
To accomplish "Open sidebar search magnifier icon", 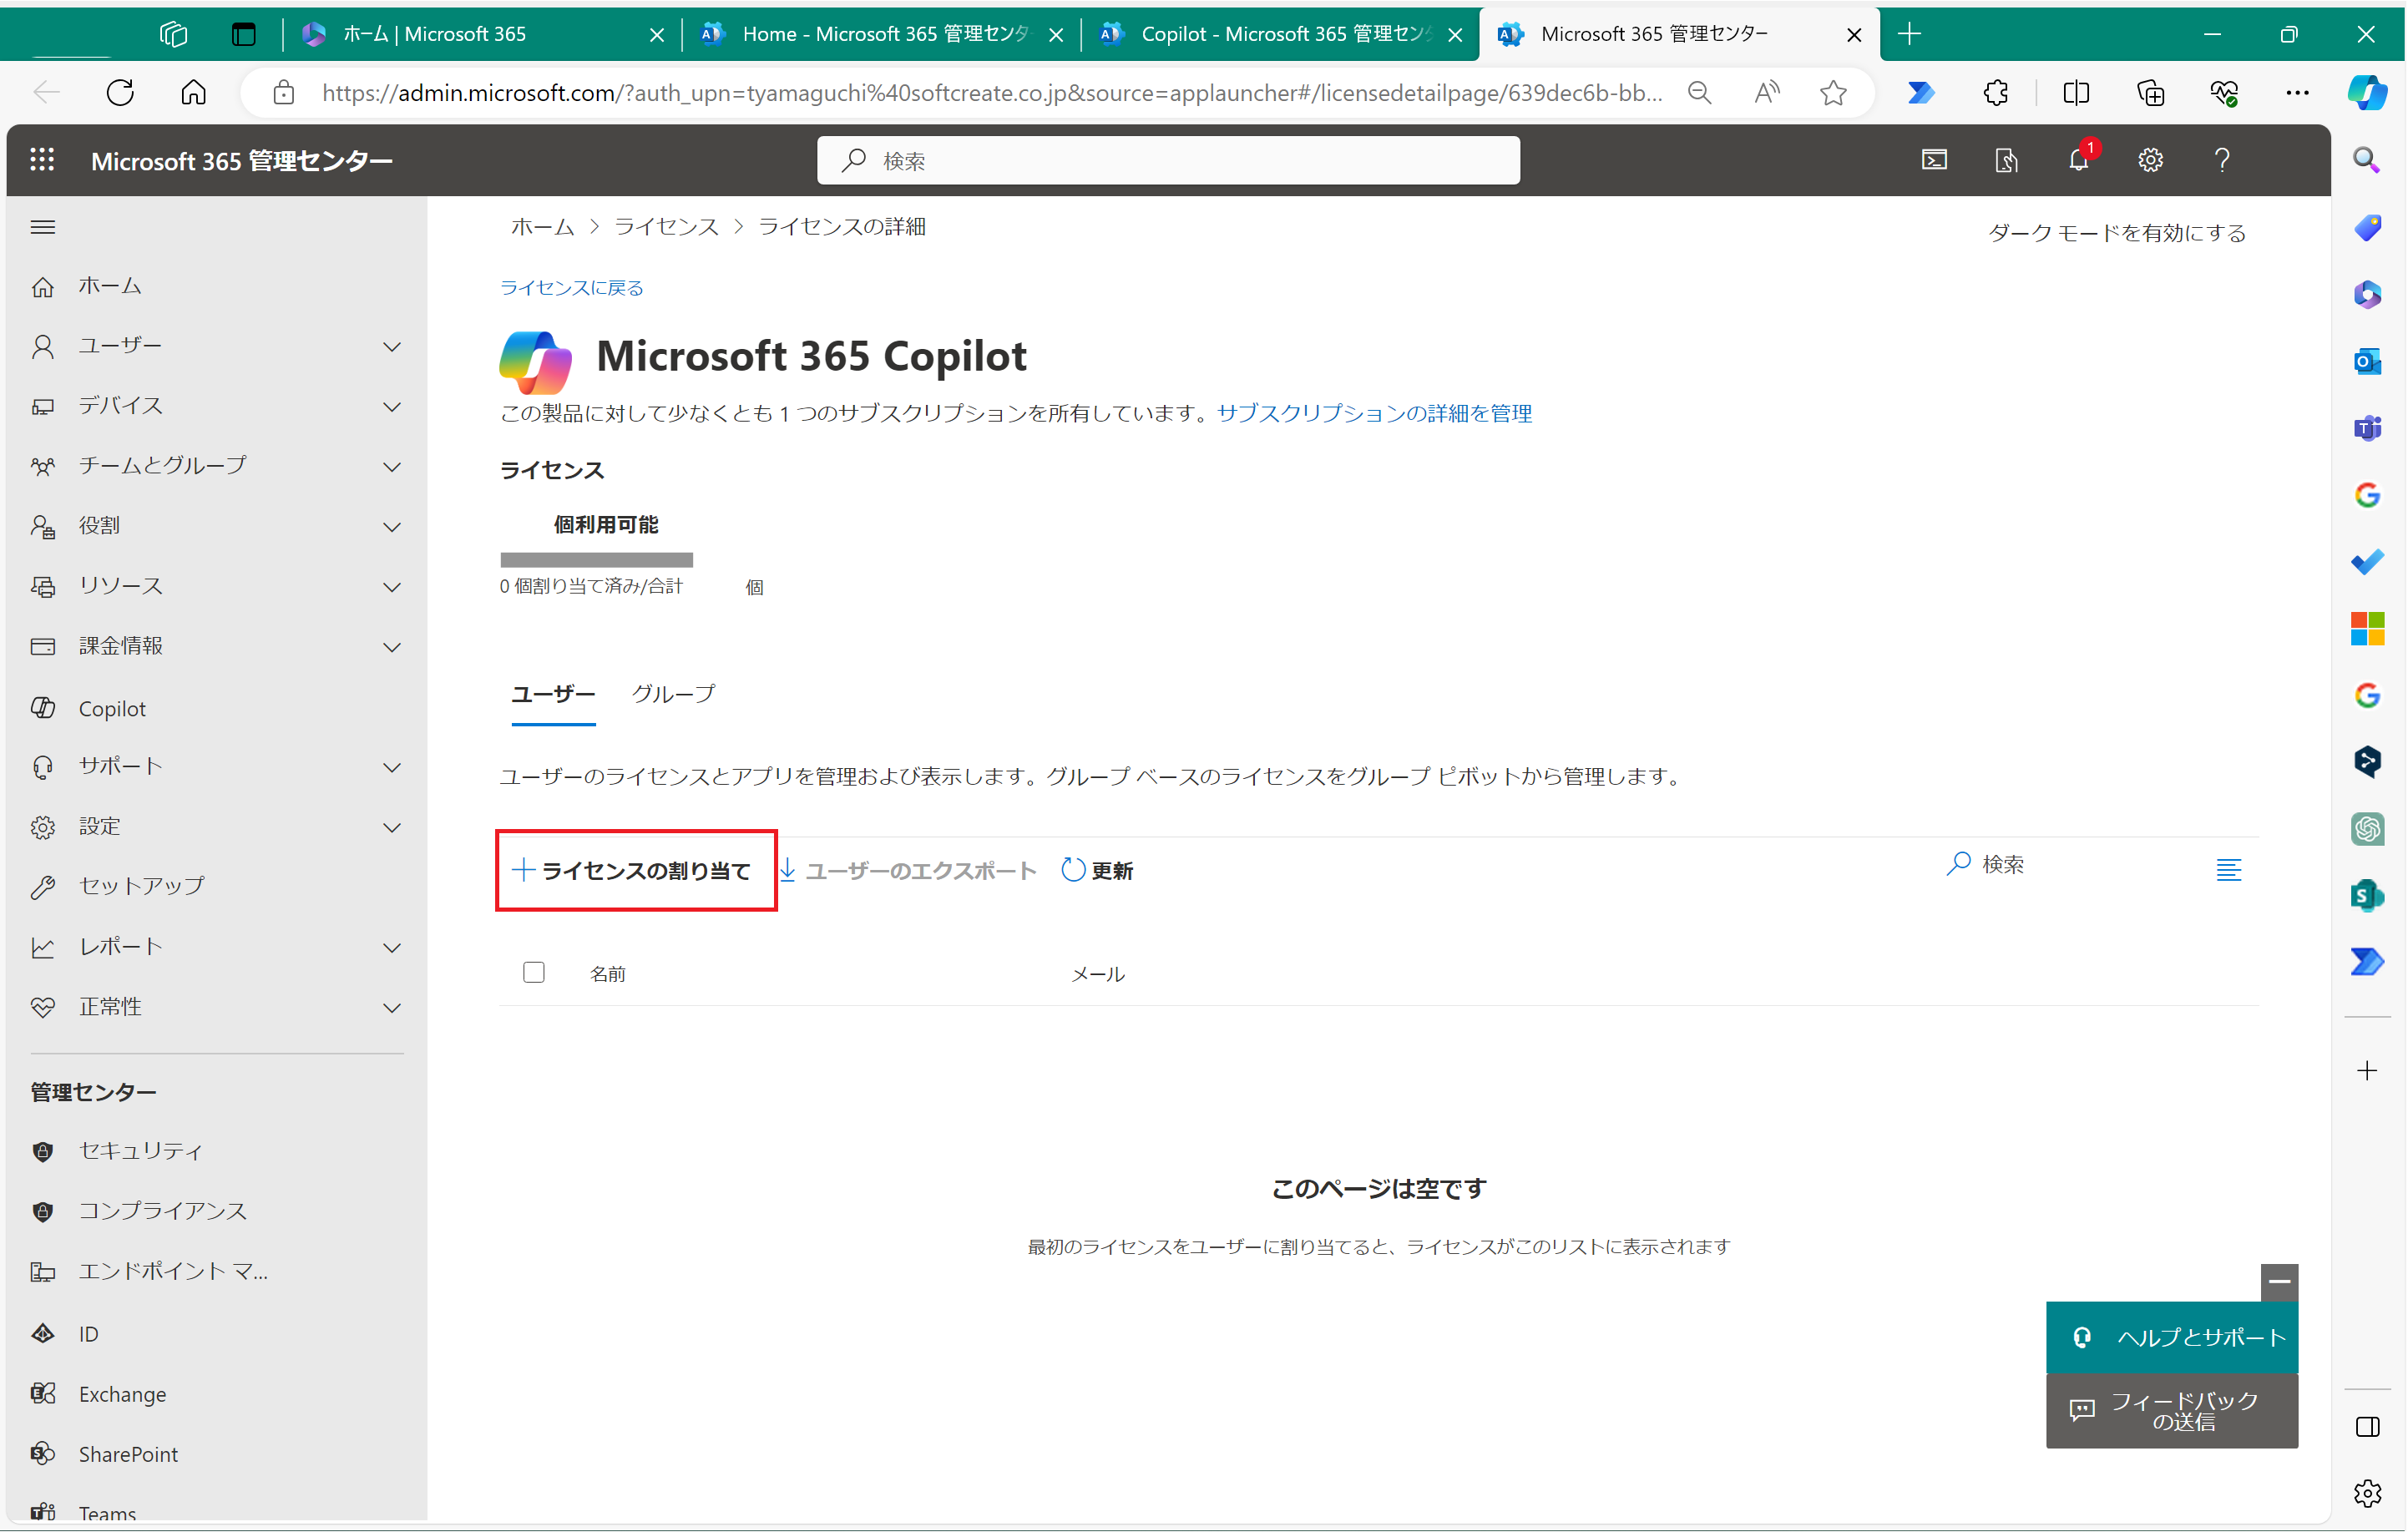I will (x=2367, y=160).
